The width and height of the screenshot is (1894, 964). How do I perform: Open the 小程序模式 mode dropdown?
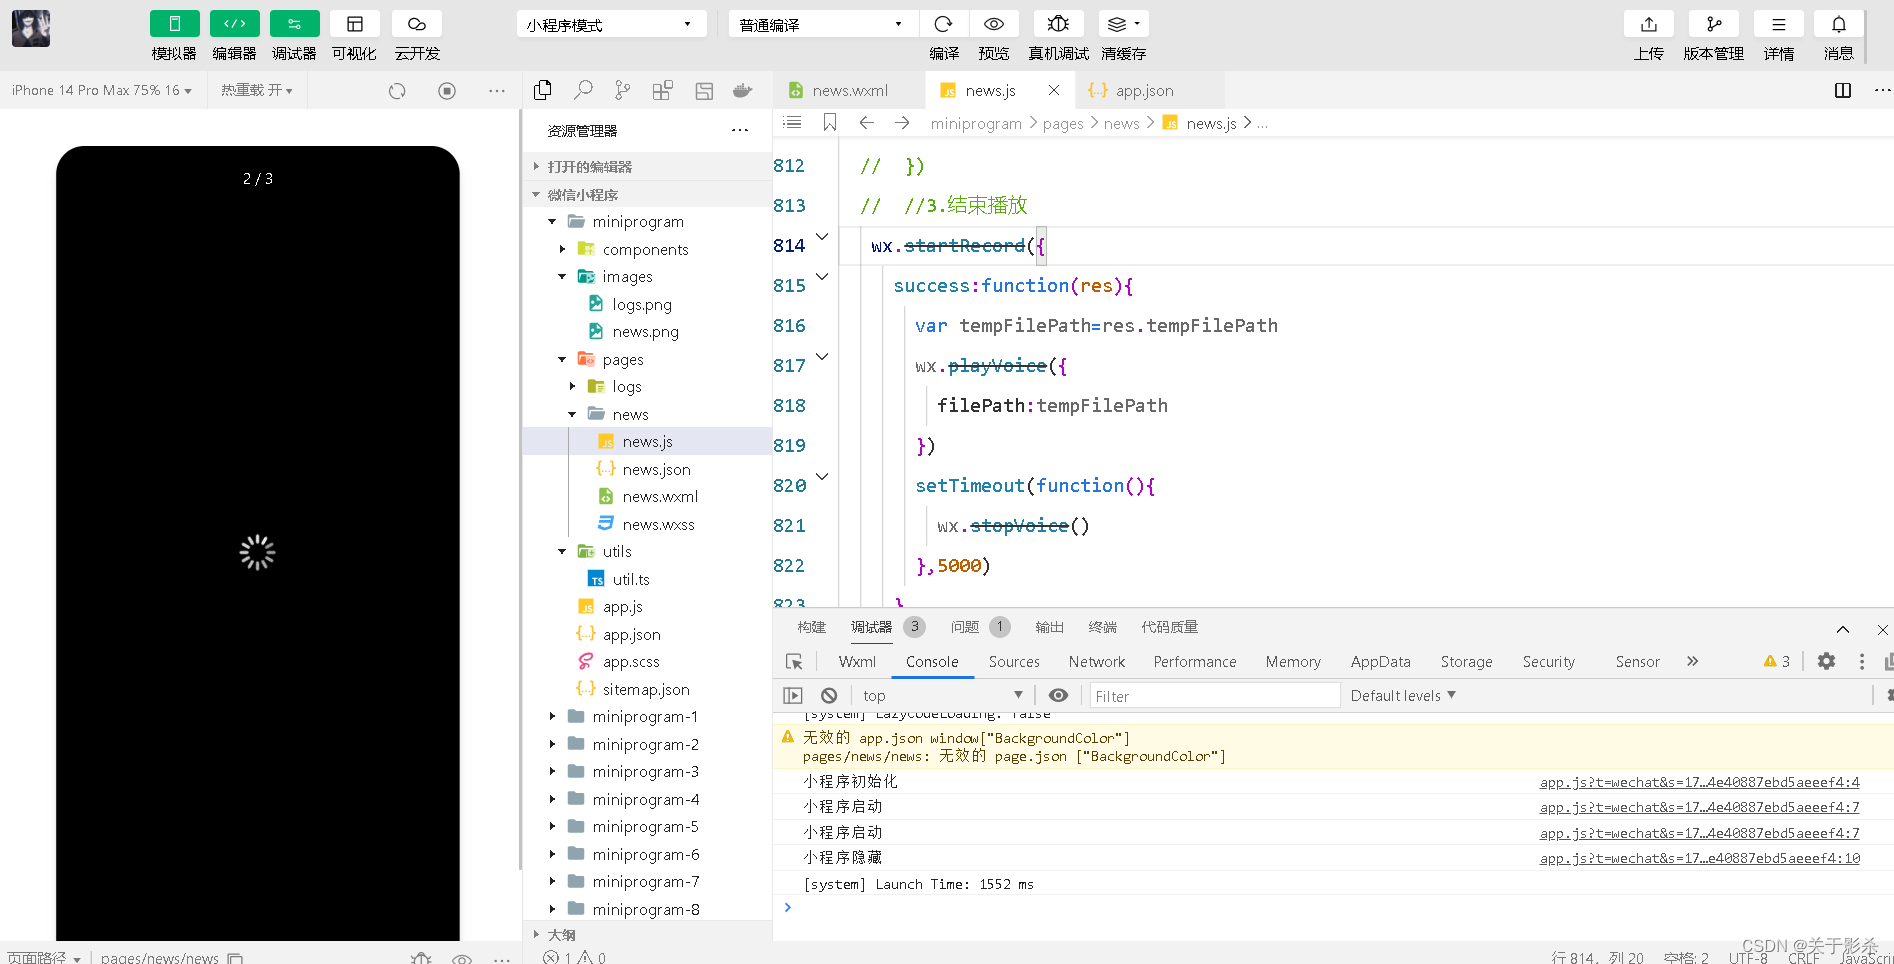click(x=611, y=24)
